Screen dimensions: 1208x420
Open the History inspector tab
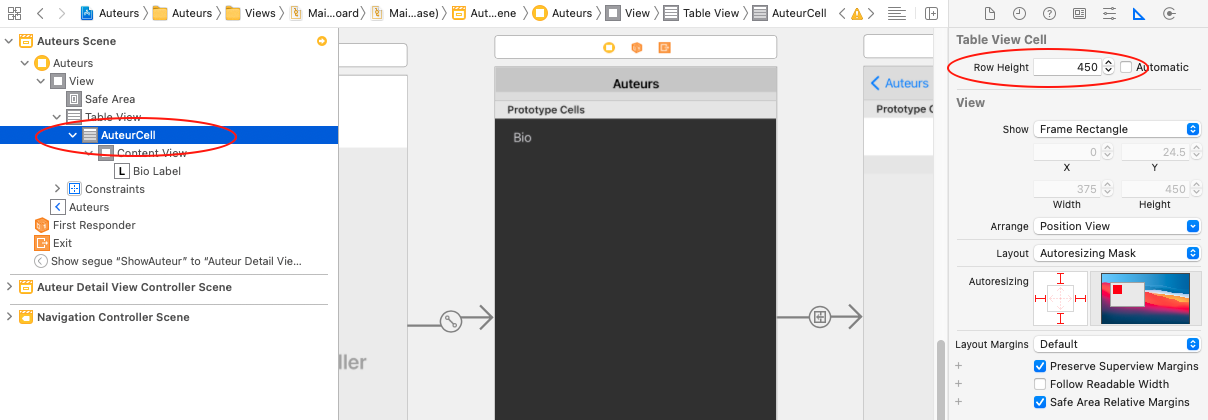[1019, 14]
